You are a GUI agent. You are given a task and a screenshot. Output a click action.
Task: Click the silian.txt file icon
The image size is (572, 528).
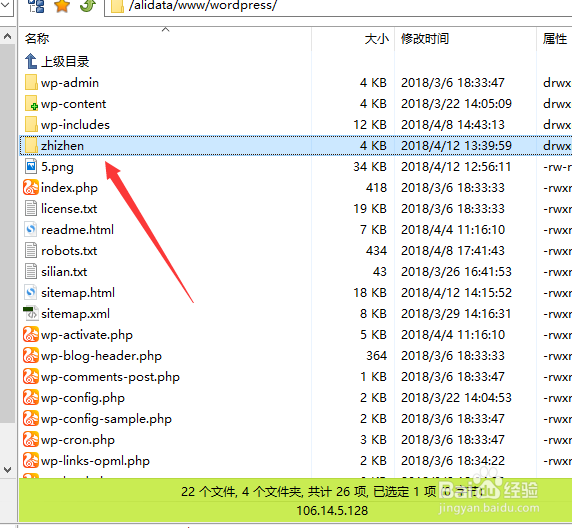31,271
